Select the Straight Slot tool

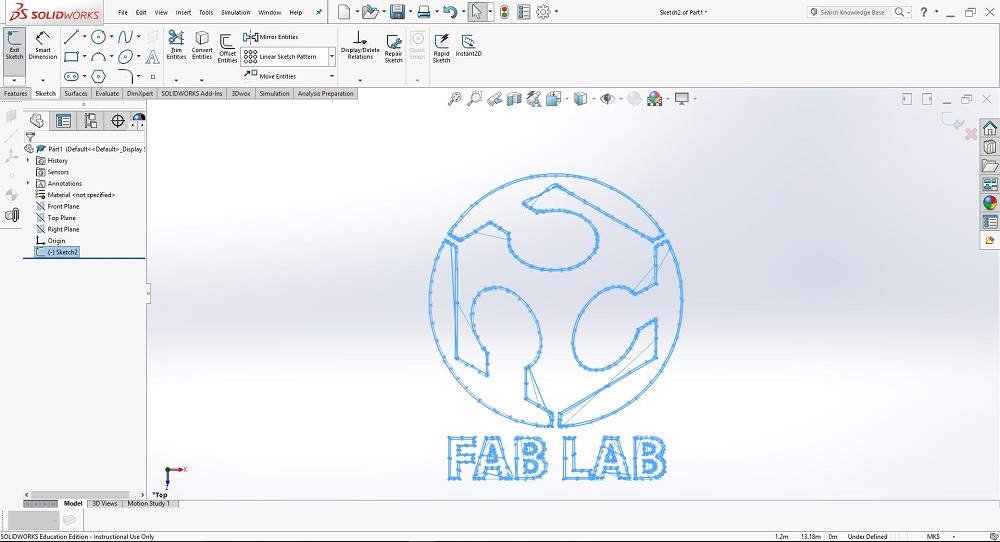pyautogui.click(x=71, y=77)
